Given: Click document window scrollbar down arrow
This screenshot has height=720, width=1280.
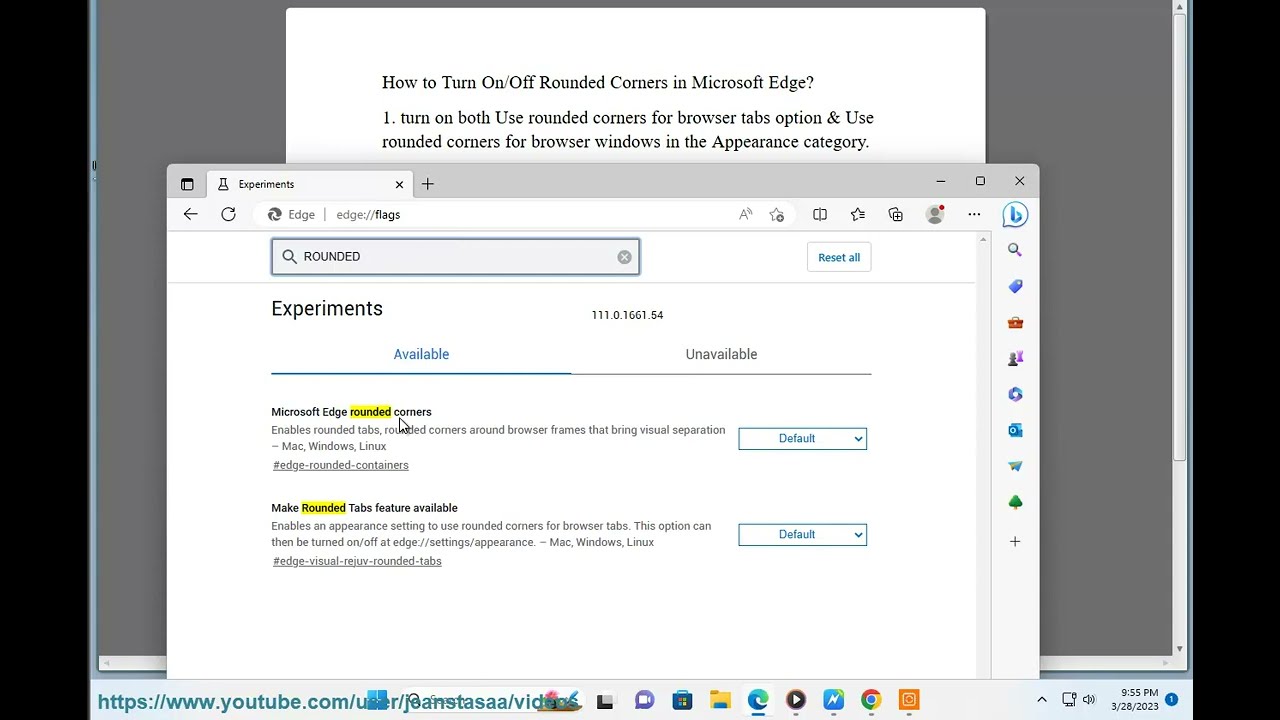Looking at the screenshot, I should click(x=1180, y=649).
